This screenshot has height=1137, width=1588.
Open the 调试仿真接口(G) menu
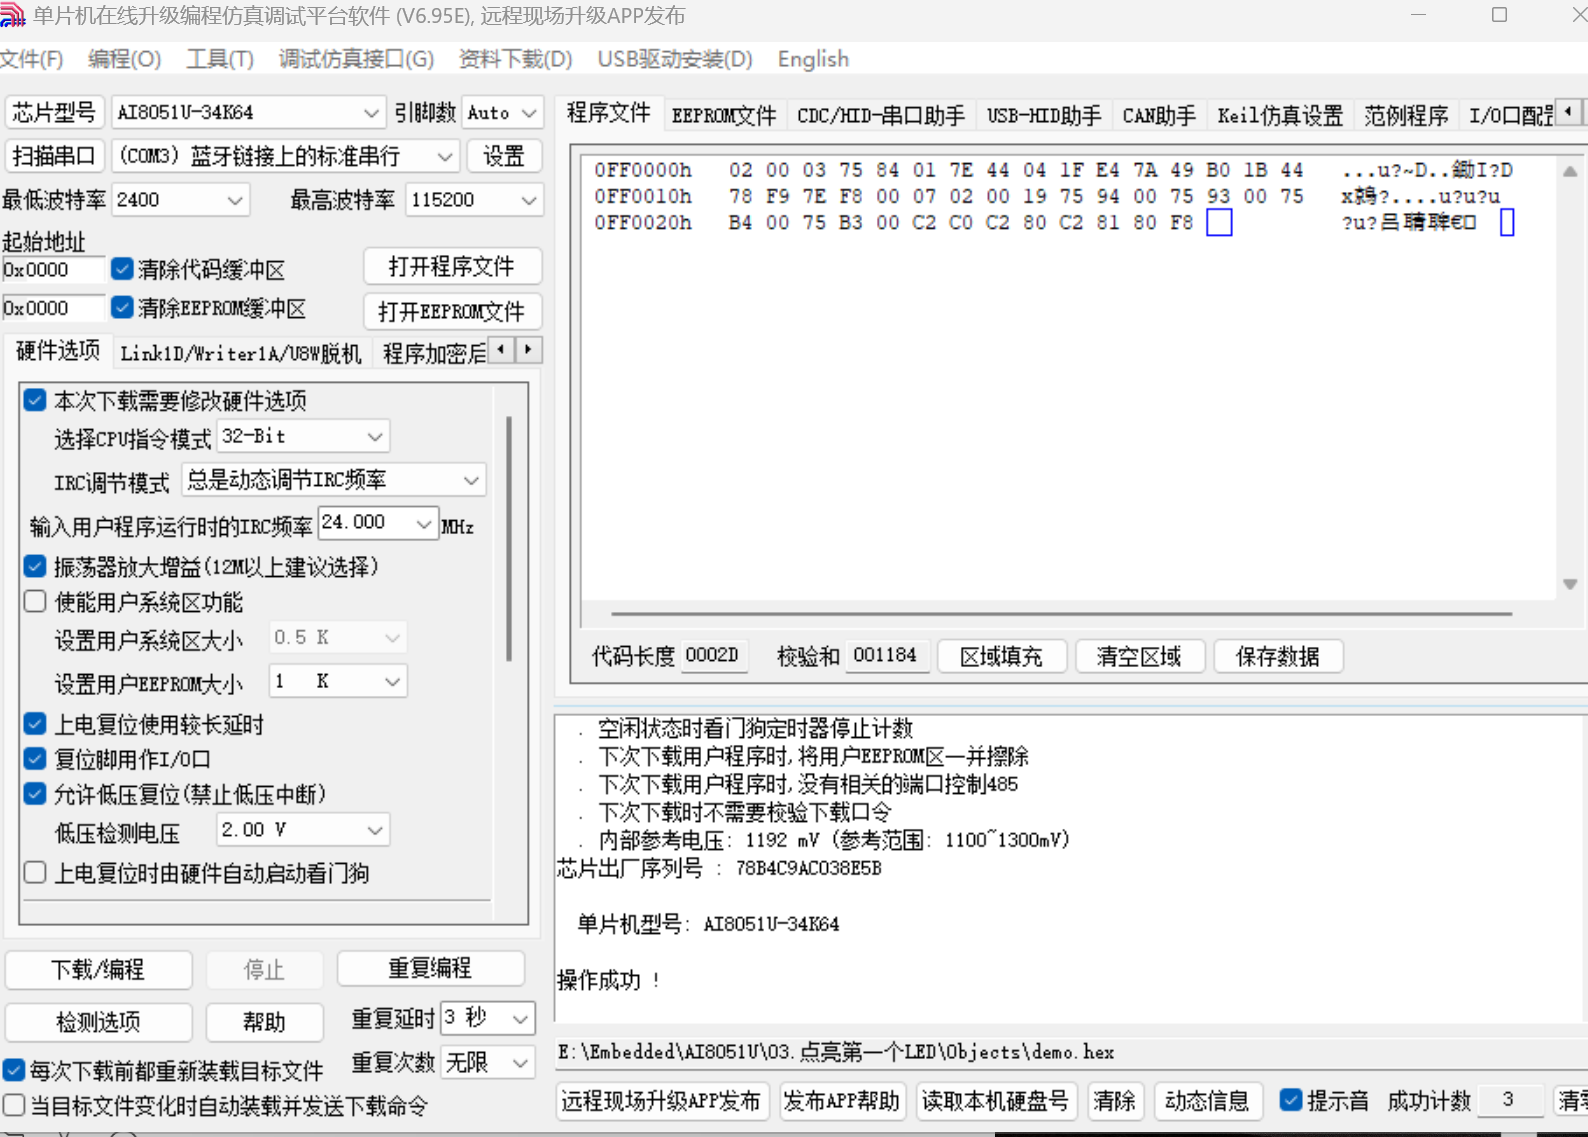click(x=356, y=59)
